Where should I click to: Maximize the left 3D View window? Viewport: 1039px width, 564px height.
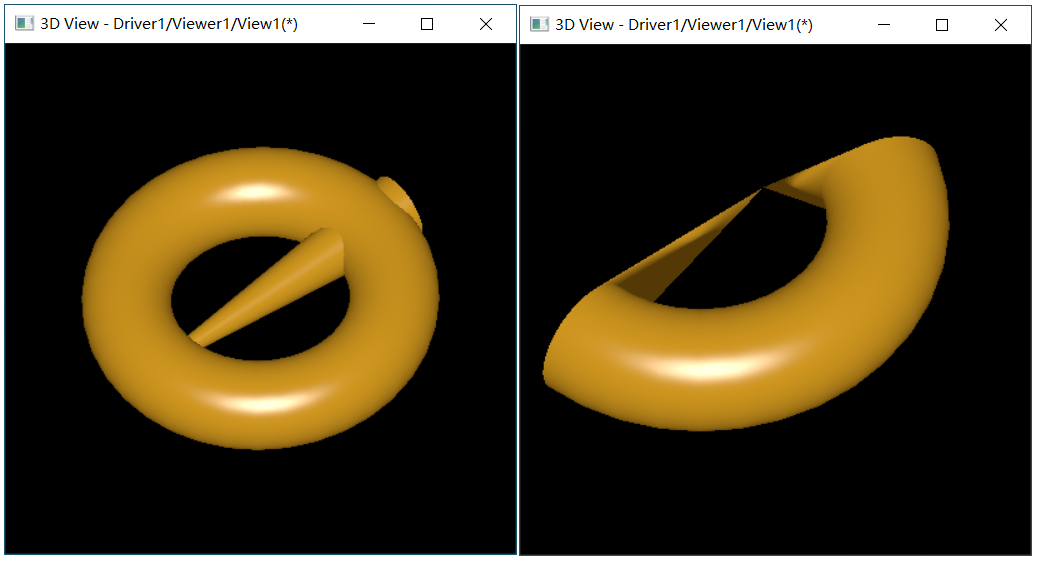427,24
